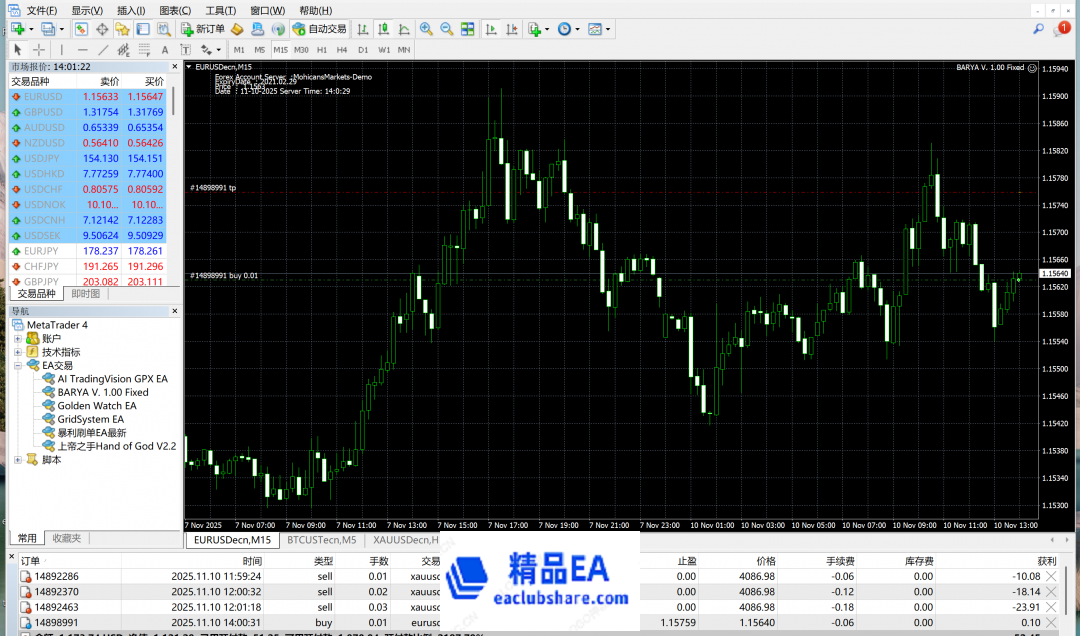This screenshot has height=636, width=1080.
Task: Toggle the 自动交易 AutoTrading button
Action: (320, 29)
